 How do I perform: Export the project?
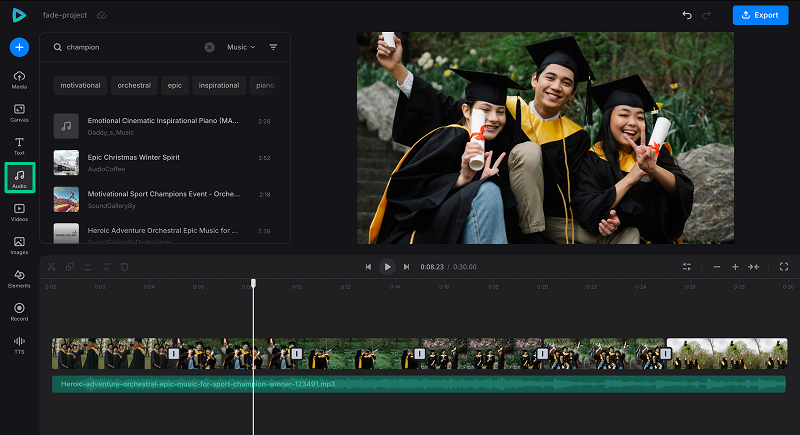760,15
